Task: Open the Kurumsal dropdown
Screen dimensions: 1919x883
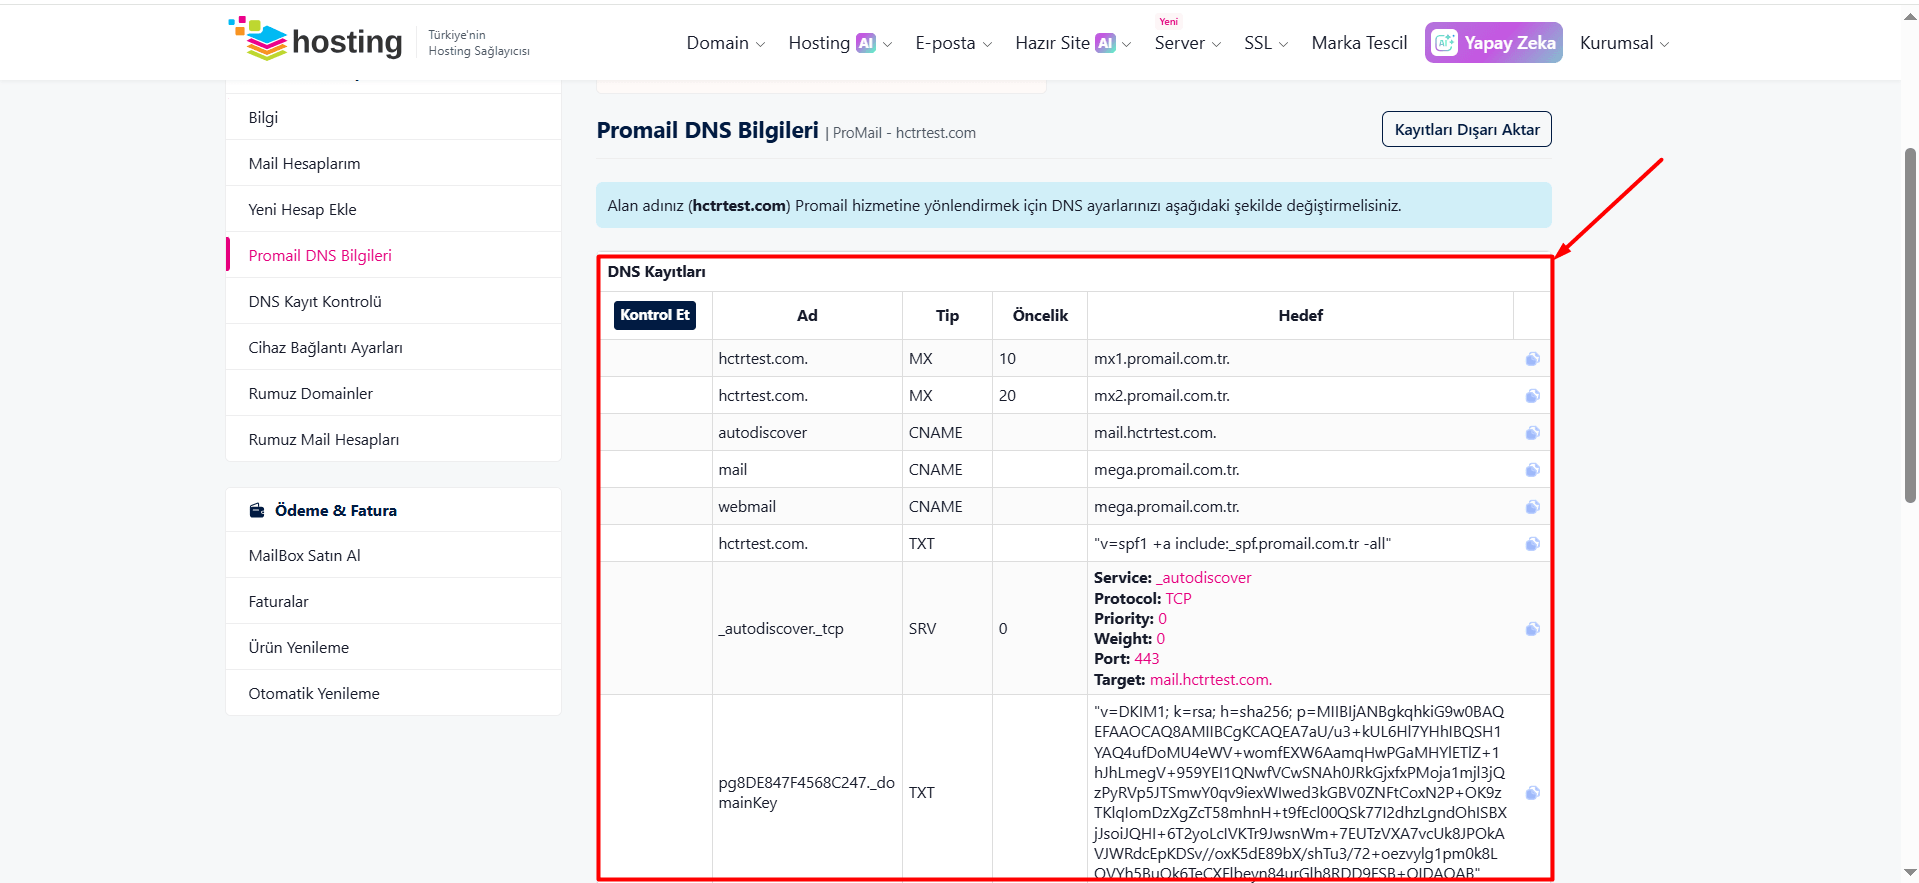Action: (x=1624, y=43)
